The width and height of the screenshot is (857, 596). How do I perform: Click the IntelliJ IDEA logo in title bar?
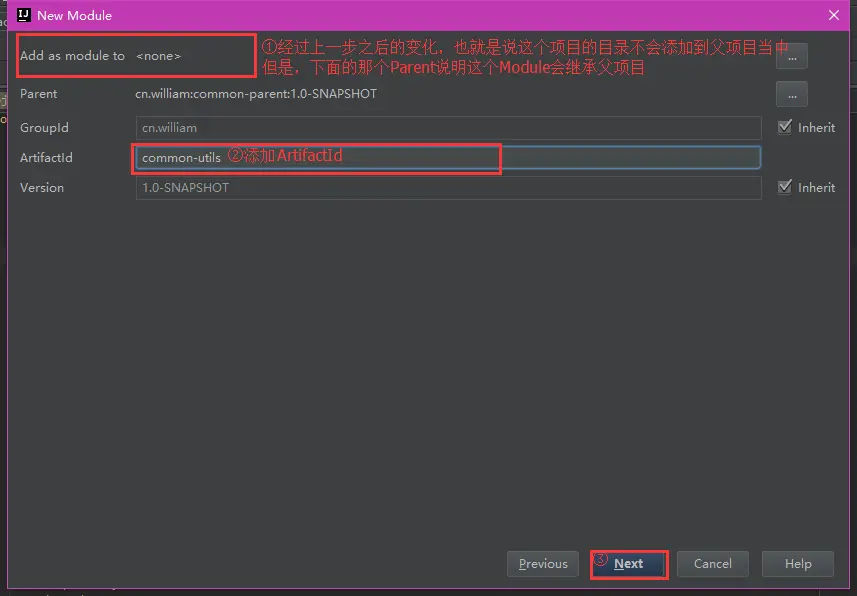coord(24,15)
